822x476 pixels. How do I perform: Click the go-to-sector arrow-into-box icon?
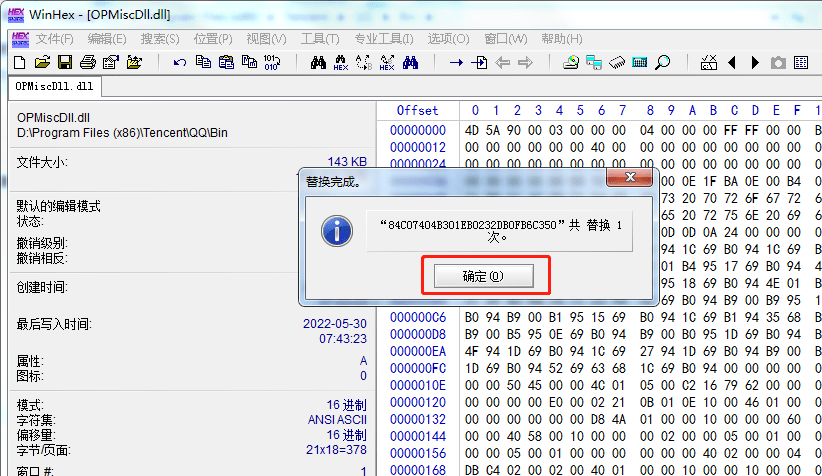click(479, 63)
